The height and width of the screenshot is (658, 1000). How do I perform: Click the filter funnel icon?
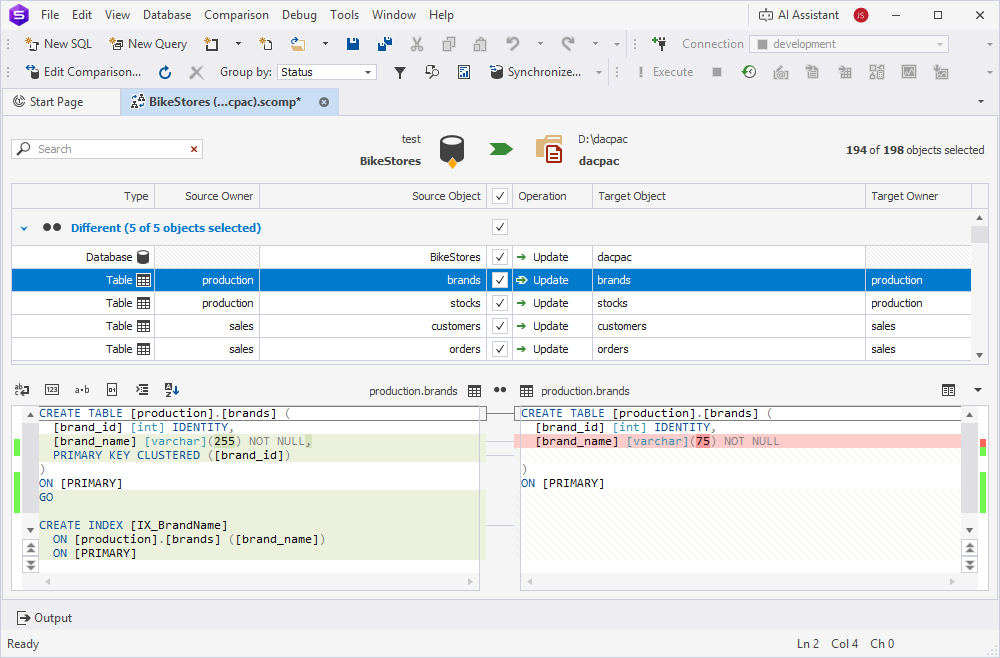(400, 72)
